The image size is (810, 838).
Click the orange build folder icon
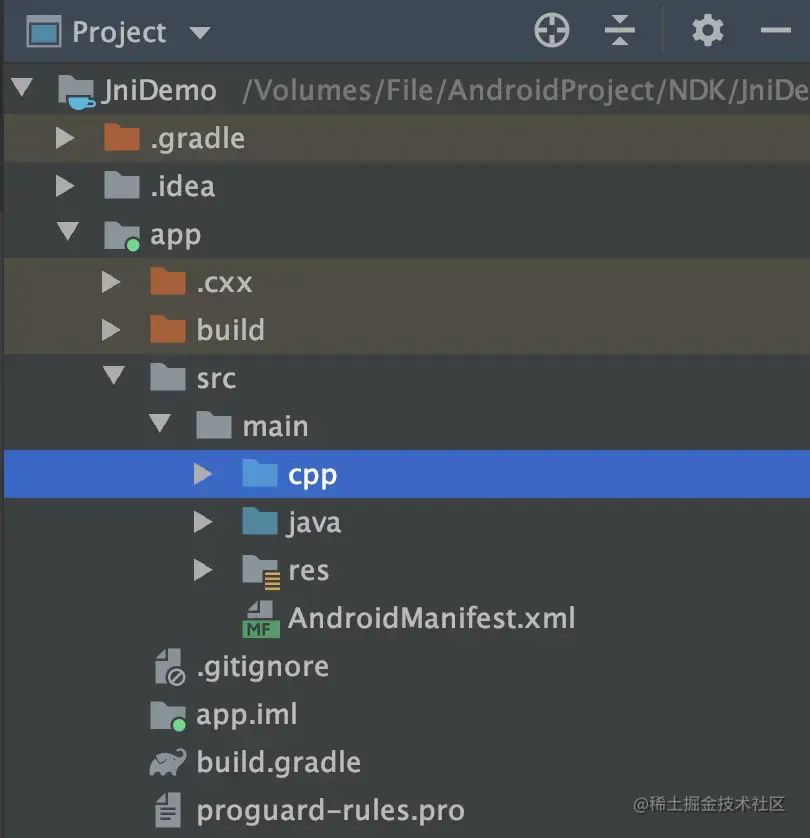click(168, 329)
